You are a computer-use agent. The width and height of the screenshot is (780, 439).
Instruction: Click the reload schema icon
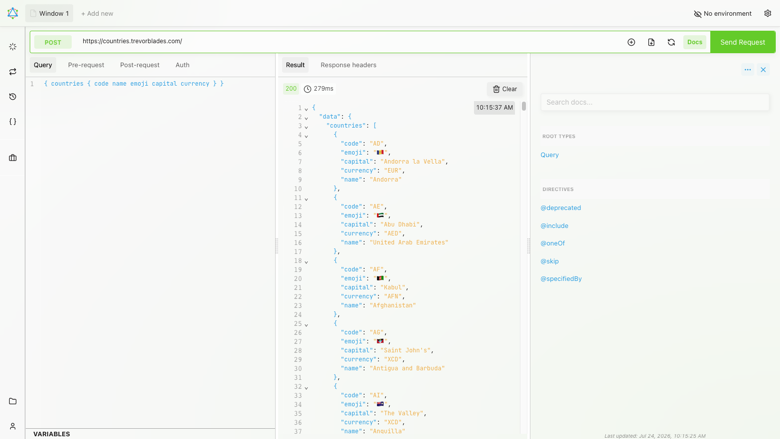point(671,42)
